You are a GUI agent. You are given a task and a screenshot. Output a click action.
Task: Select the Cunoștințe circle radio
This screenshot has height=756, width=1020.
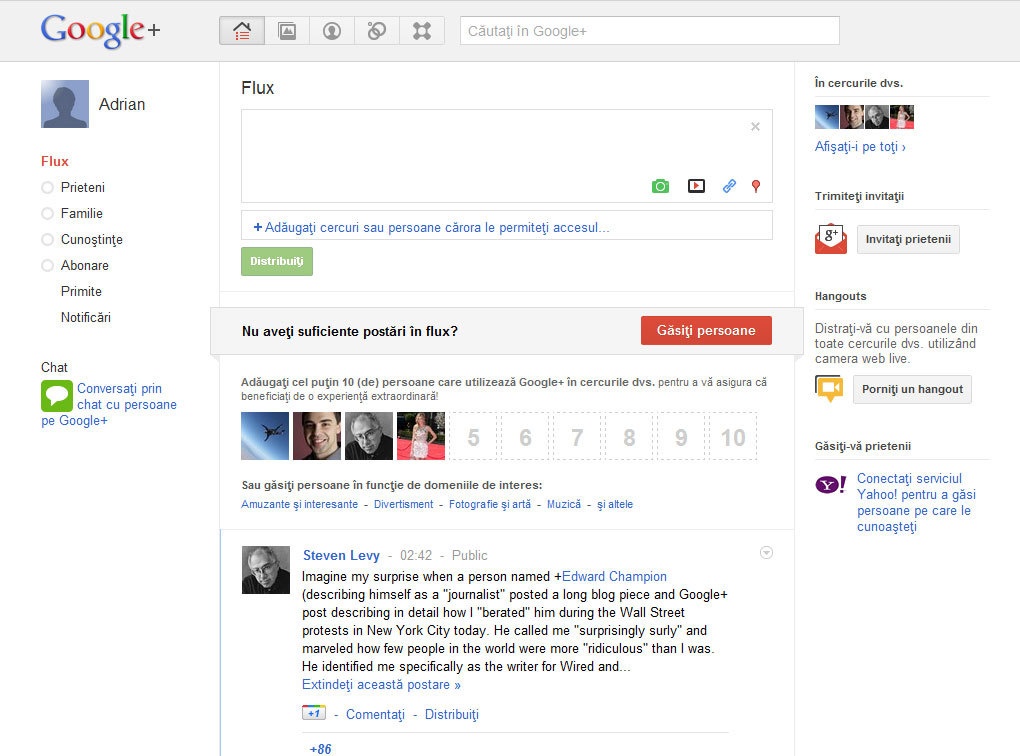47,239
